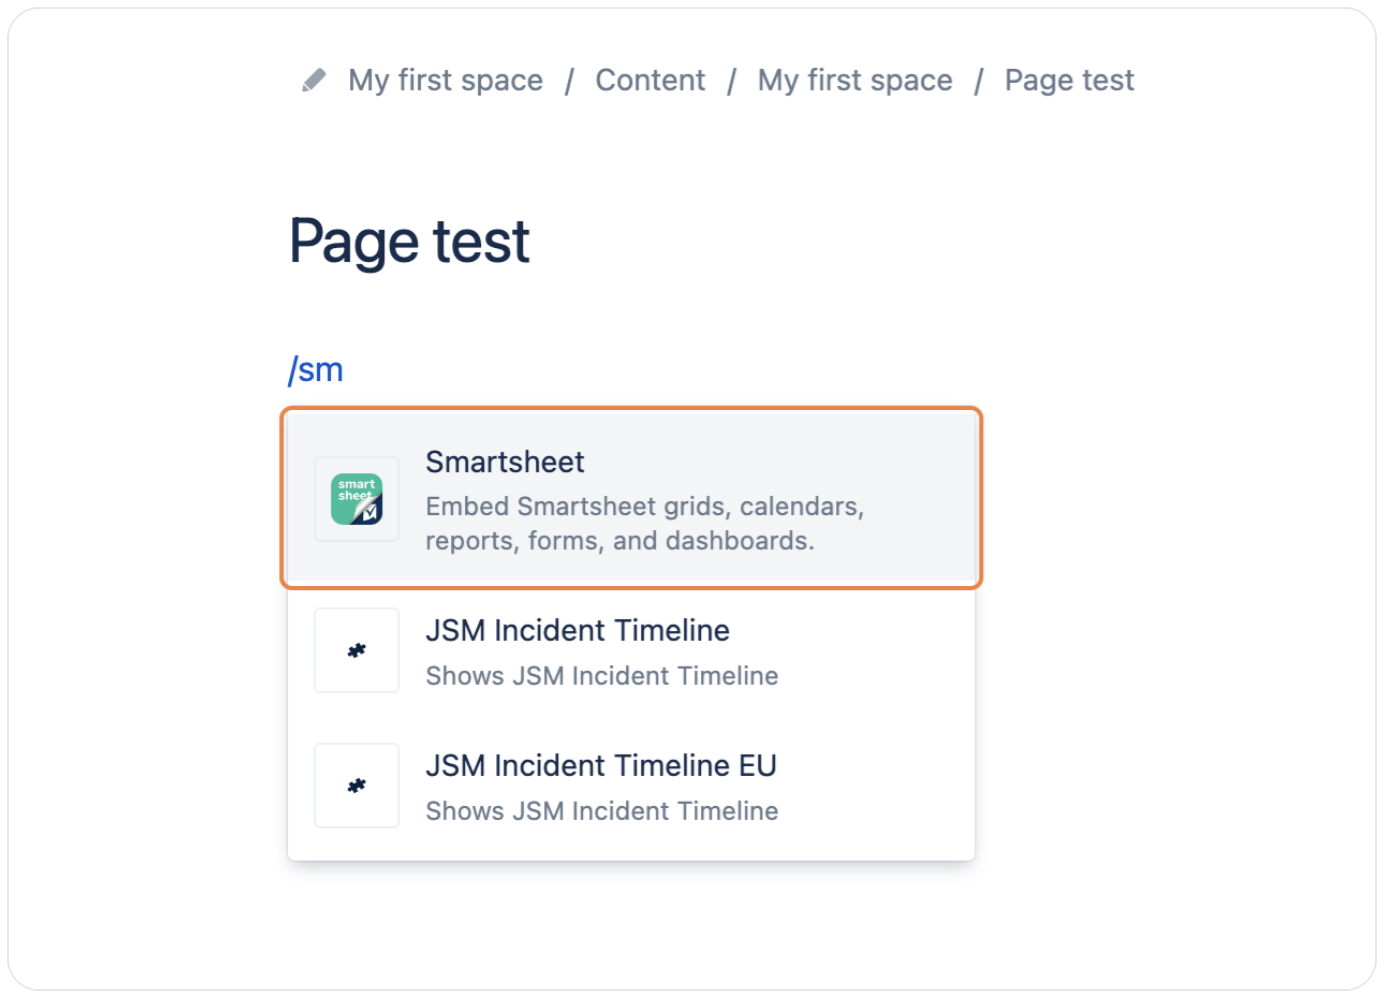Click the pencil edit icon in breadcrumb
Image resolution: width=1388 pixels, height=1006 pixels.
coord(314,80)
